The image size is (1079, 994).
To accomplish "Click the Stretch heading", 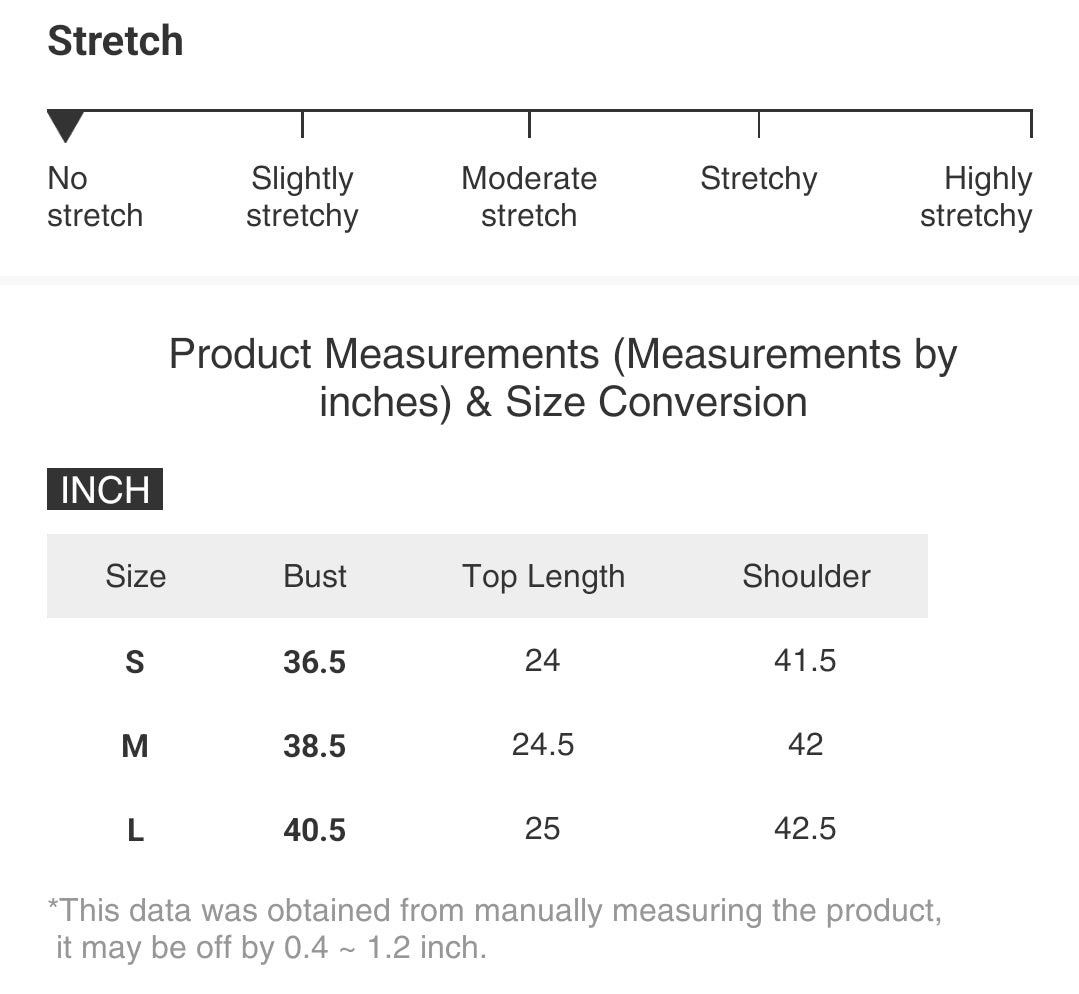I will (x=115, y=41).
